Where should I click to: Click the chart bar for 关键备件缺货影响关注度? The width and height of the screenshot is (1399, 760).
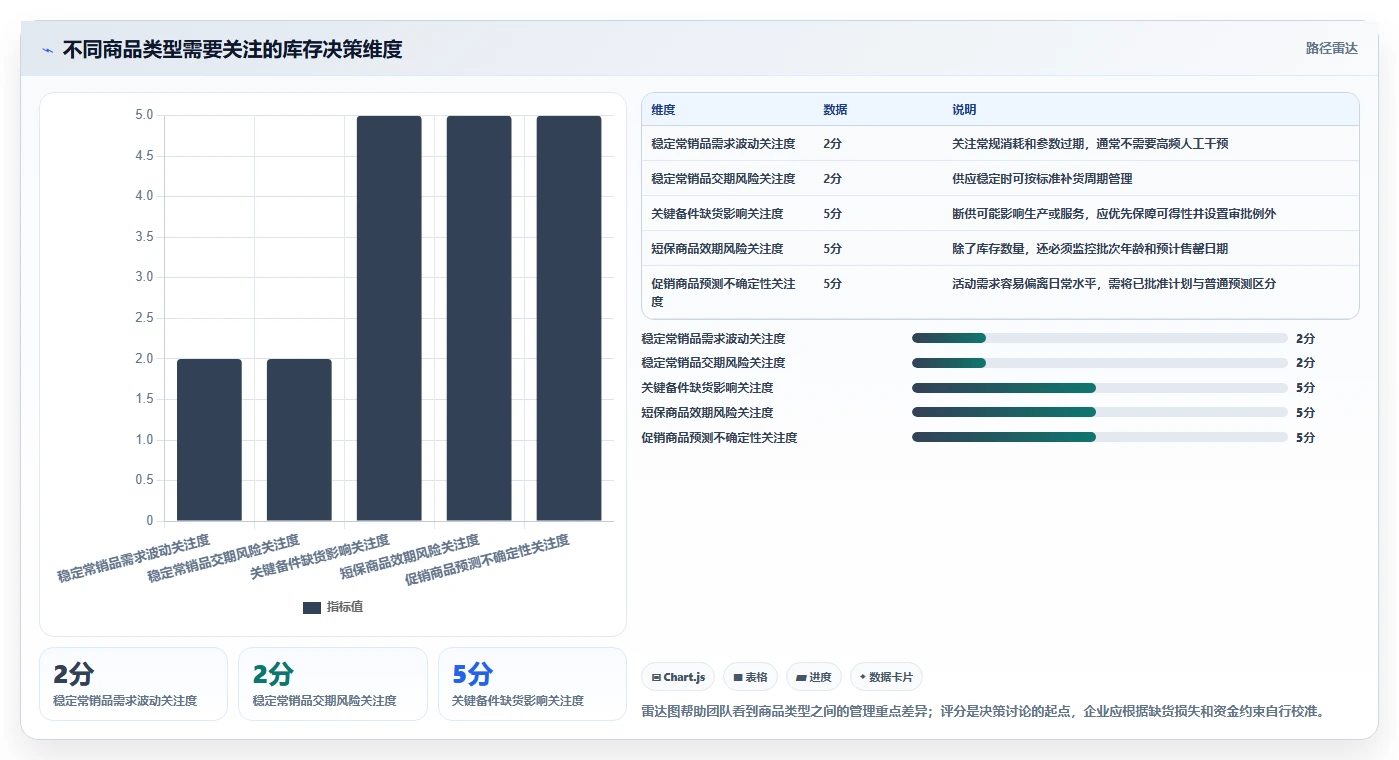[x=389, y=318]
